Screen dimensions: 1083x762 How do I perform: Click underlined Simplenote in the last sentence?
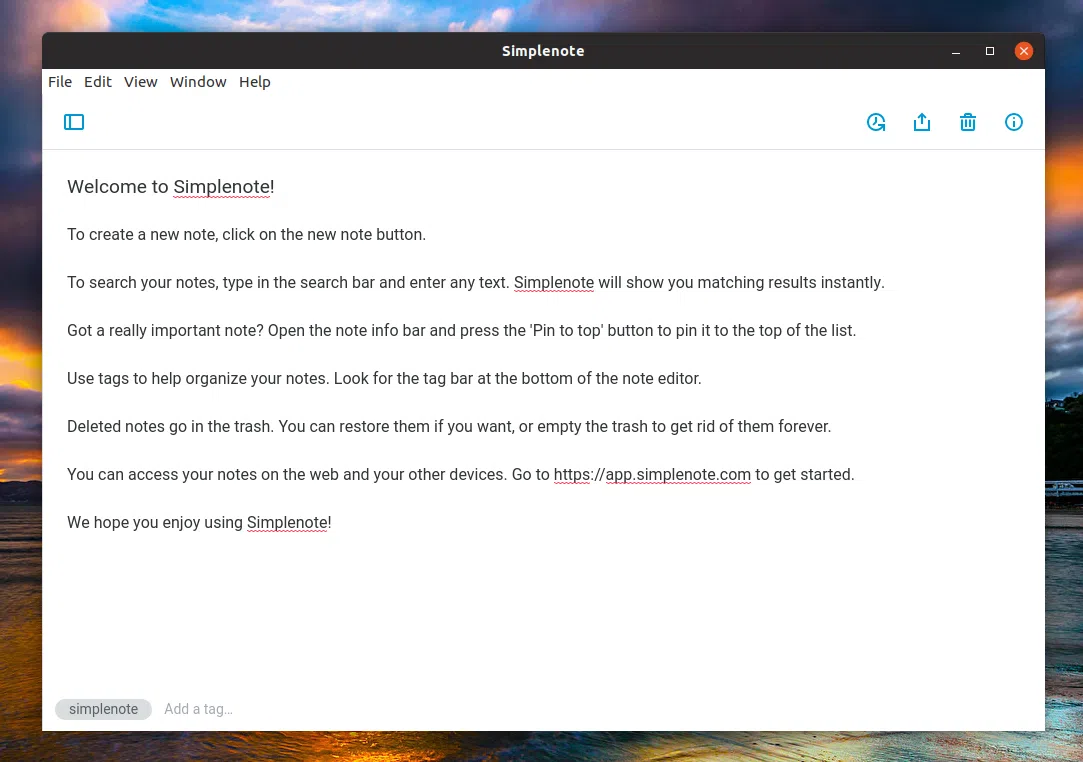[x=287, y=522]
